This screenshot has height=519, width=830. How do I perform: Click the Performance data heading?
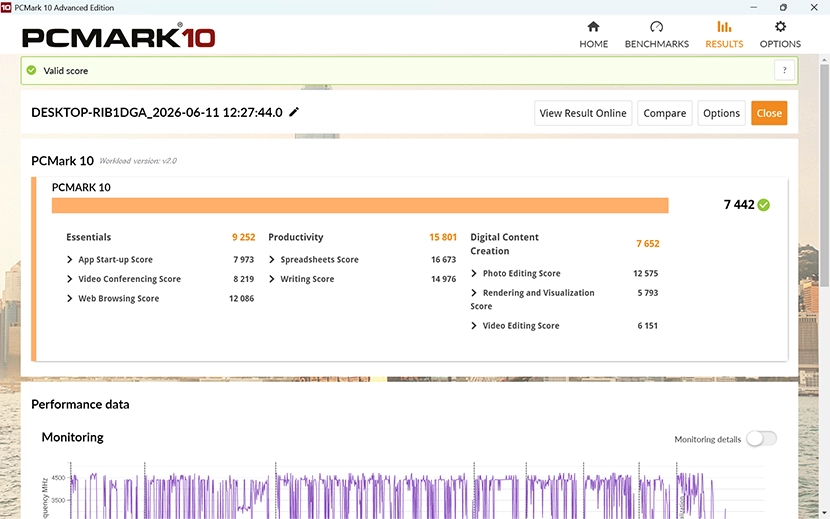(x=80, y=405)
